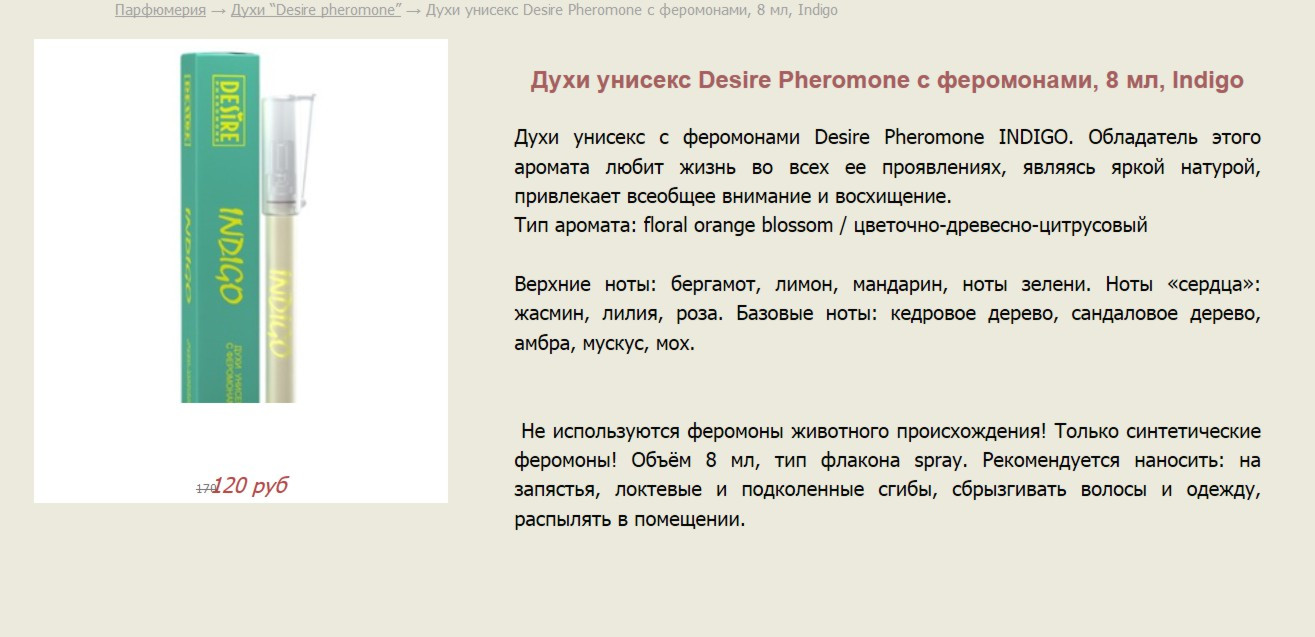Select the current price "120 руб"
Viewport: 1315px width, 637px height.
tap(250, 486)
